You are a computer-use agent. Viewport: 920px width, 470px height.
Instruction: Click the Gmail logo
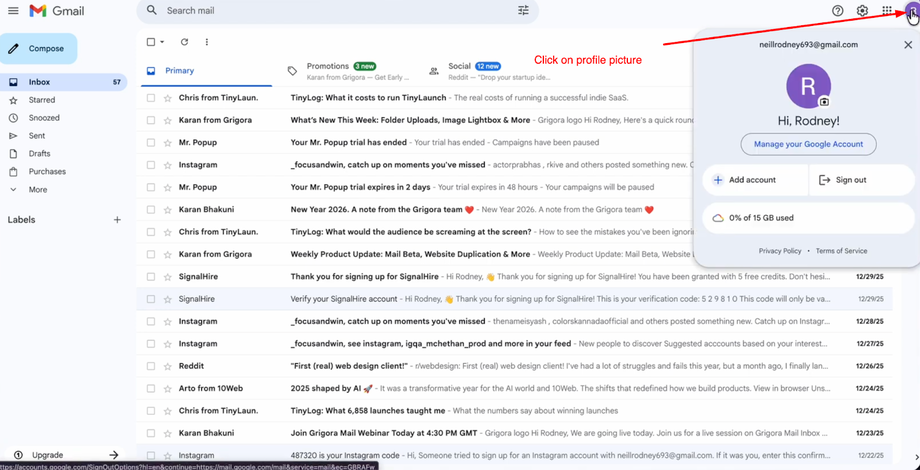57,11
